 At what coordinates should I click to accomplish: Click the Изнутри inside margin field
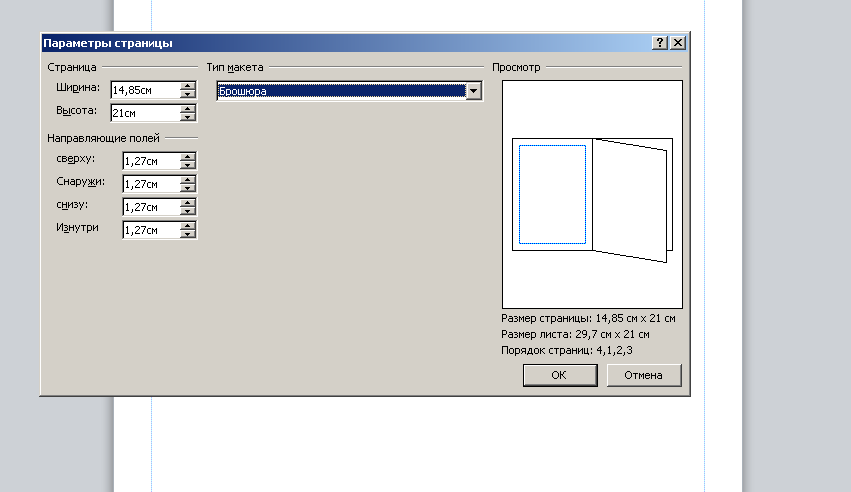tap(151, 230)
